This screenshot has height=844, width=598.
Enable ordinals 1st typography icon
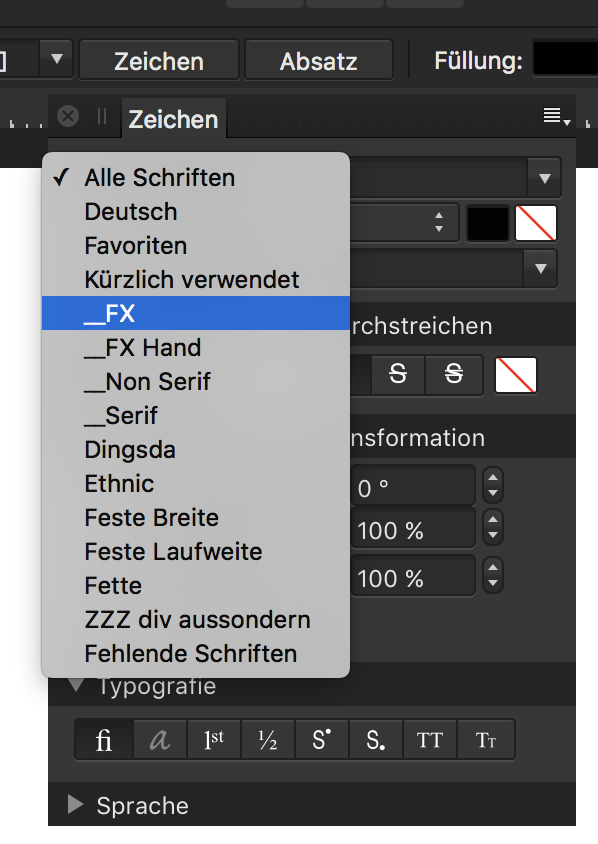pos(214,740)
